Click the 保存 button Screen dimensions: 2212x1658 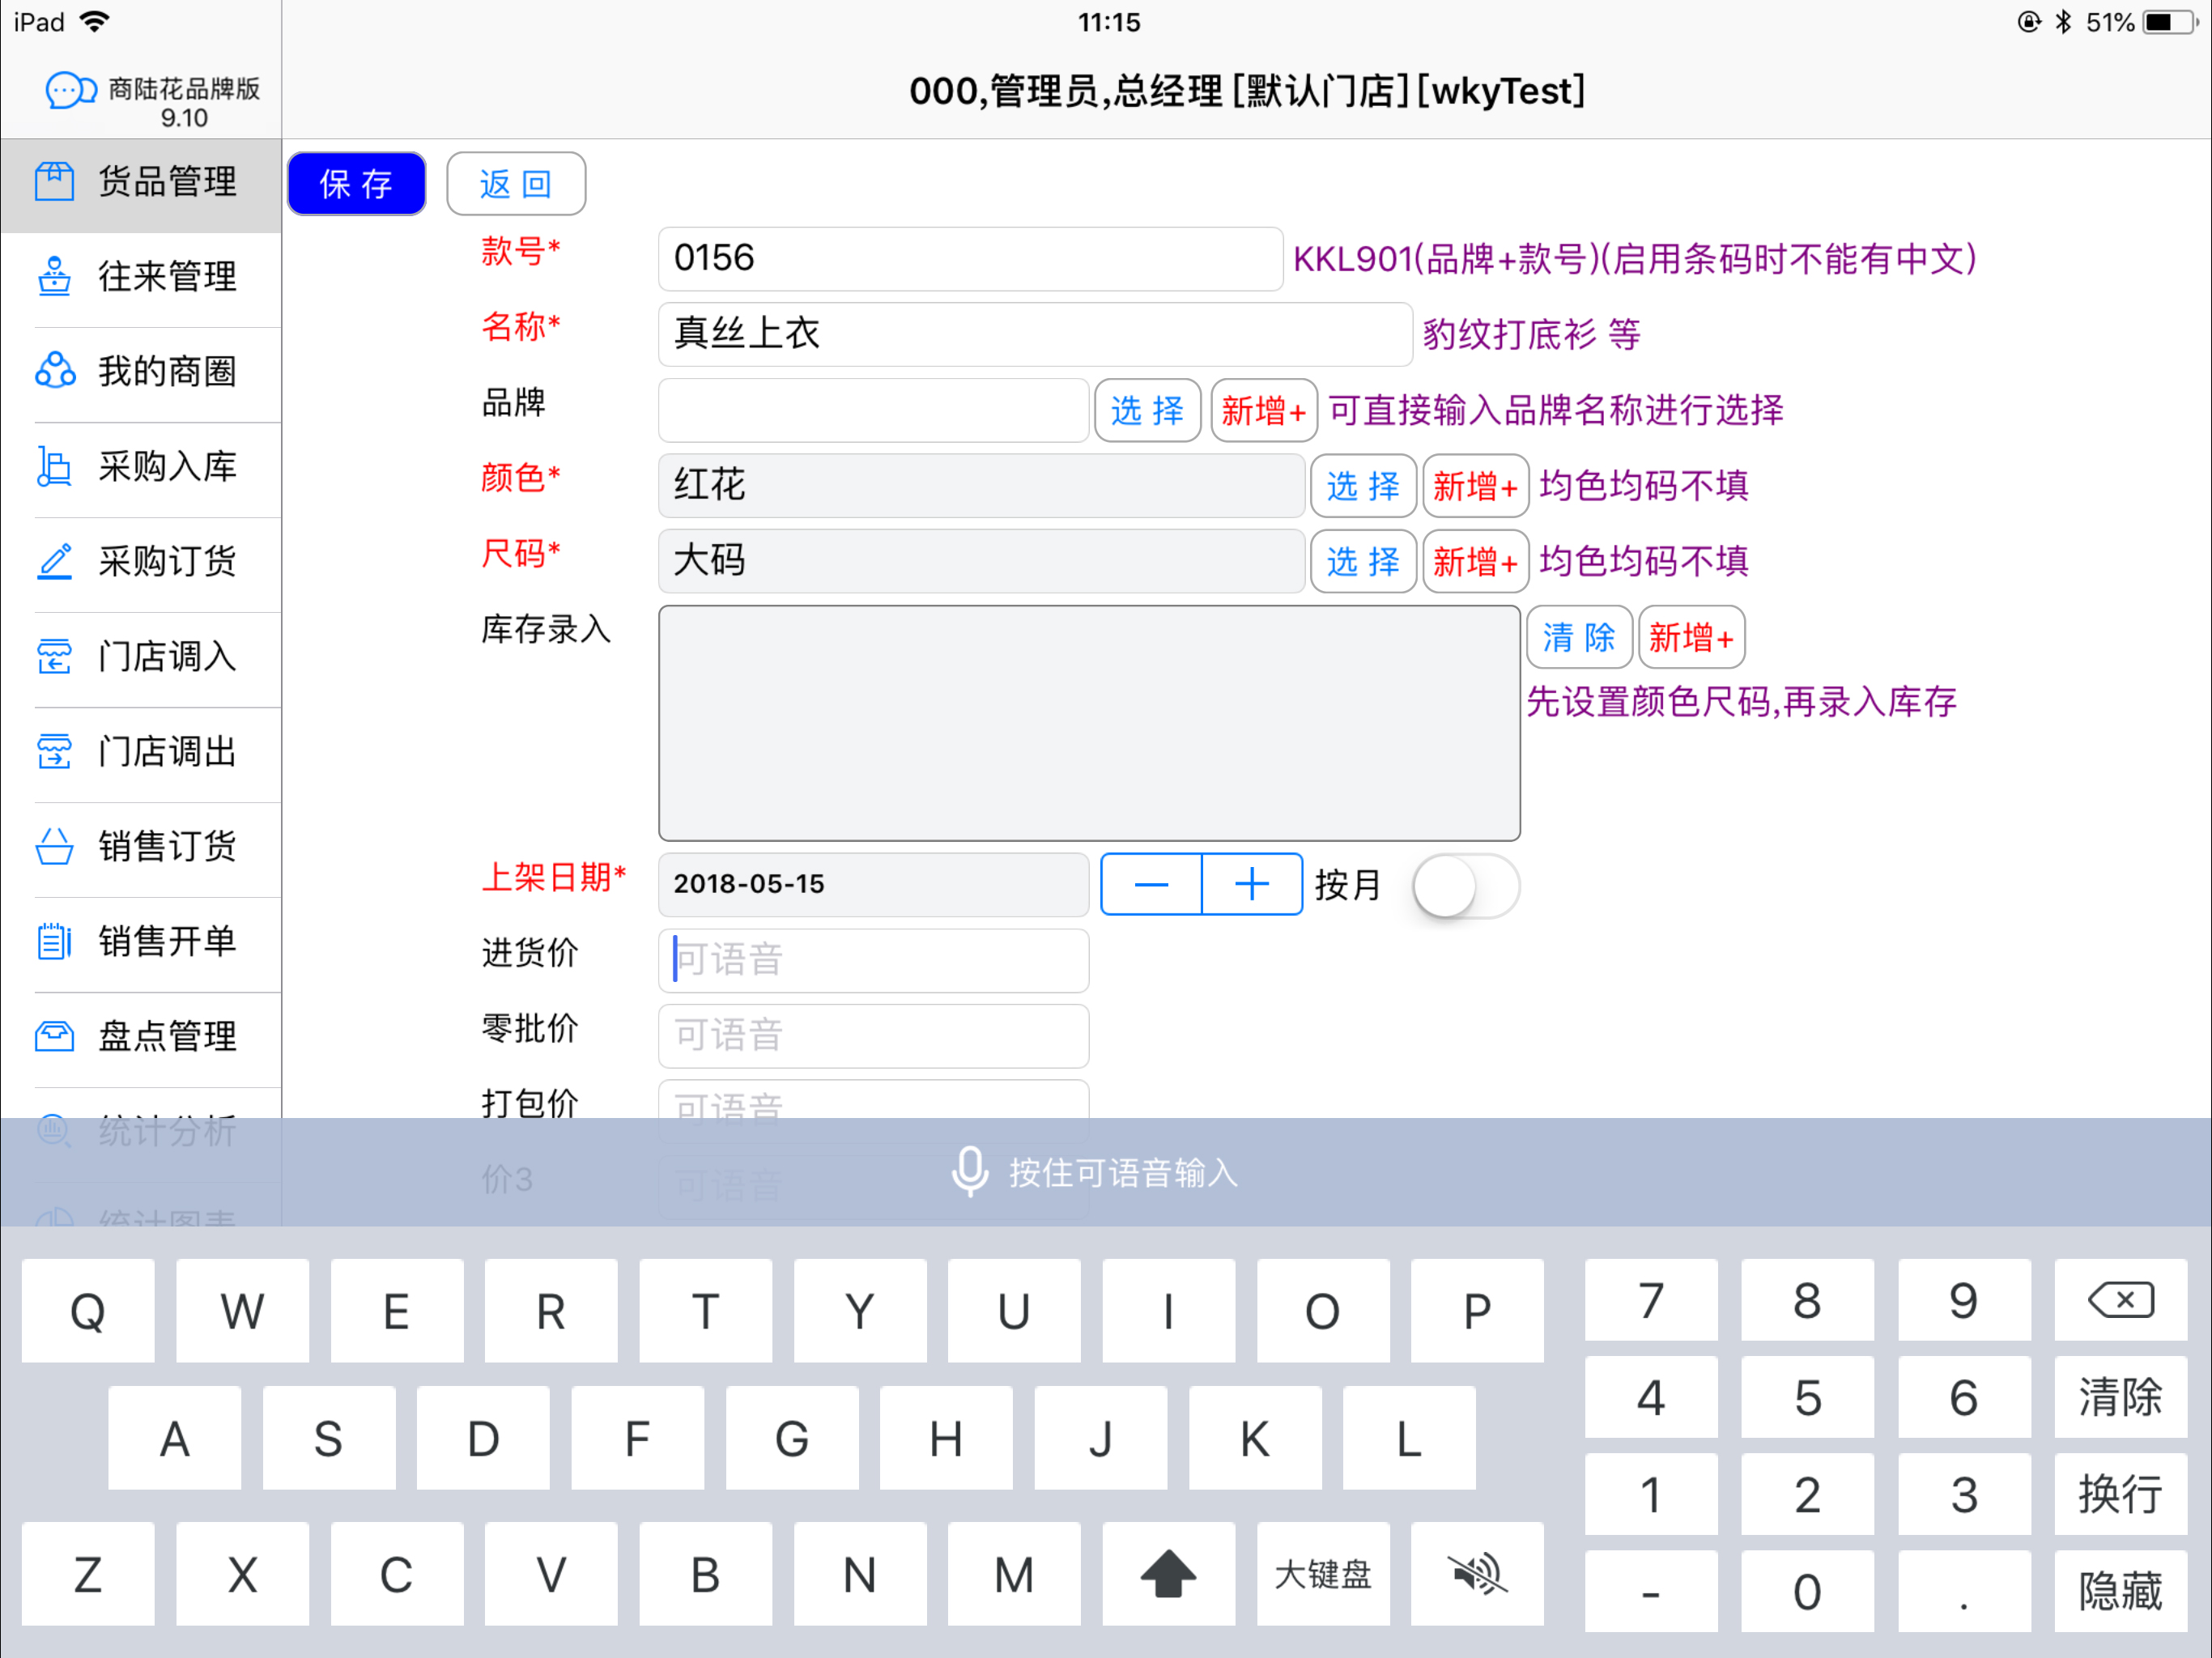357,184
